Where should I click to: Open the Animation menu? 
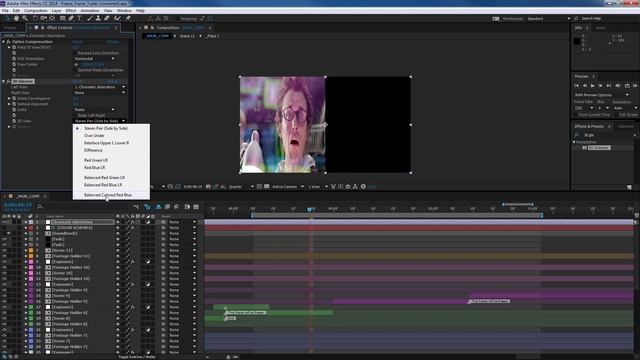click(x=90, y=11)
